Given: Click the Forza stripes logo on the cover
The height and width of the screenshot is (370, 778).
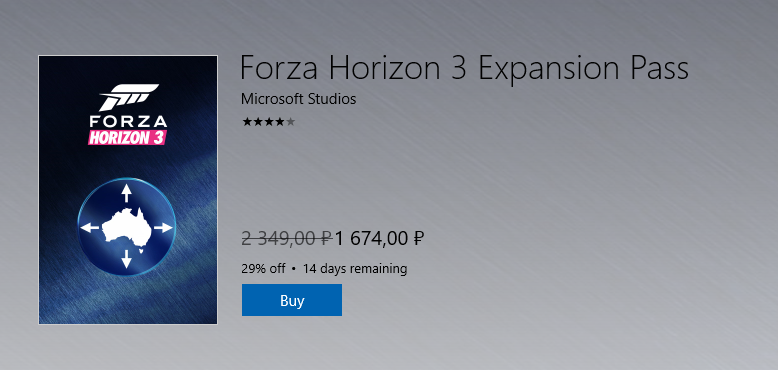Looking at the screenshot, I should coord(129,97).
